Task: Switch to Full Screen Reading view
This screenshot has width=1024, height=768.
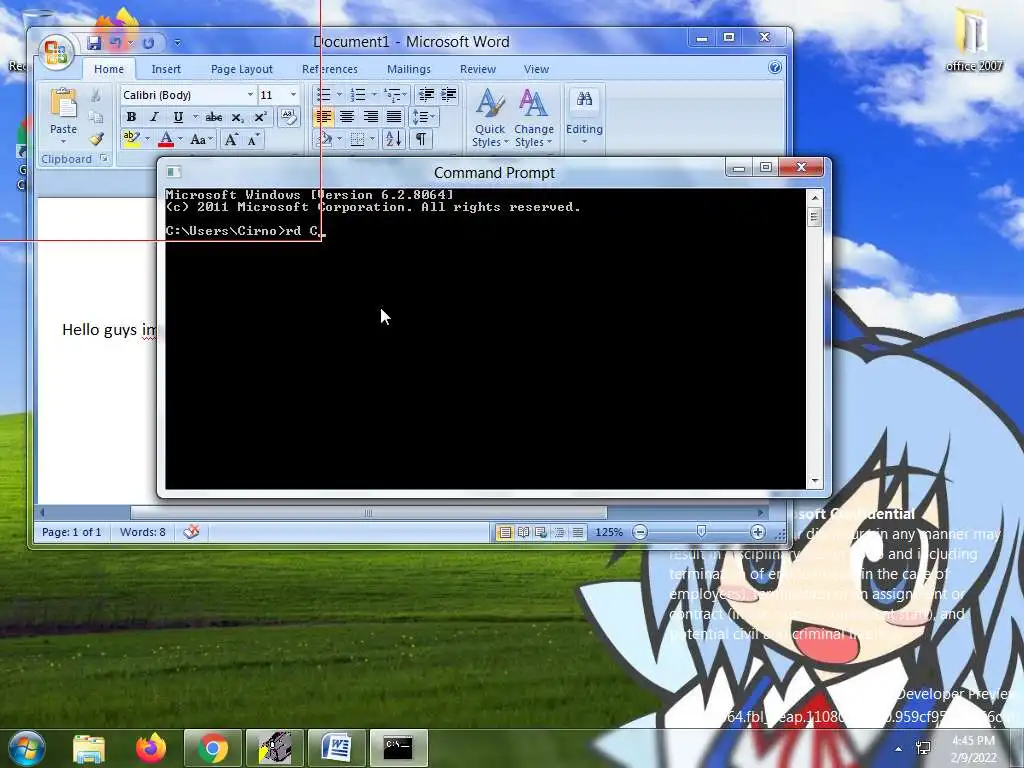Action: click(523, 532)
